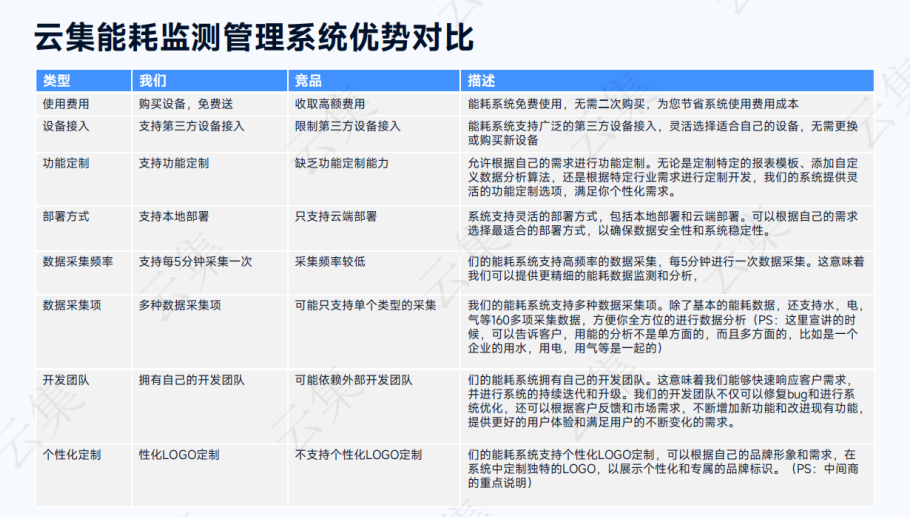The height and width of the screenshot is (517, 910).
Task: Select the 我们 column header
Action: [153, 80]
